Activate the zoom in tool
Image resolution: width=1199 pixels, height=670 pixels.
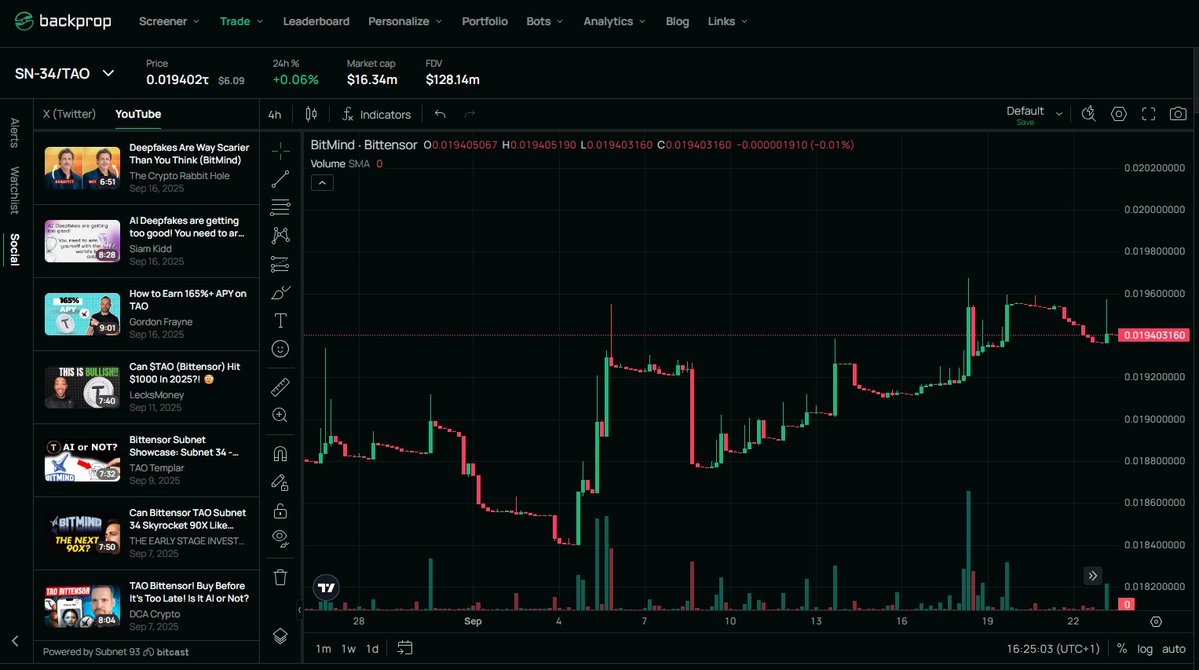pyautogui.click(x=280, y=415)
